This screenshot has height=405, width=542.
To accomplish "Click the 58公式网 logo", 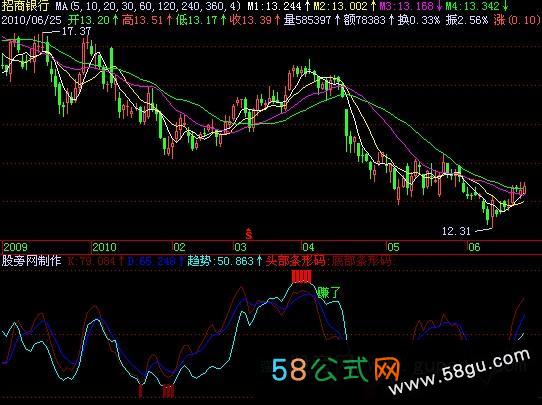I will (x=336, y=370).
